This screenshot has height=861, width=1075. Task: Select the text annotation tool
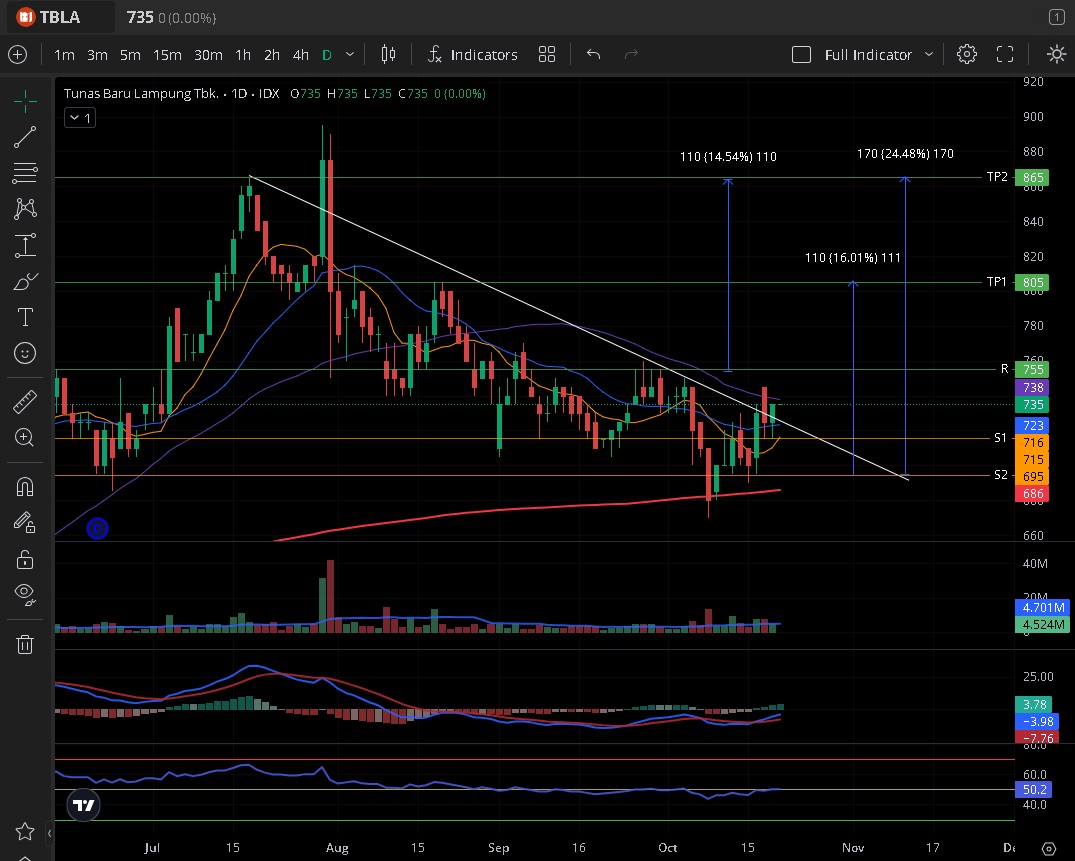pos(25,317)
